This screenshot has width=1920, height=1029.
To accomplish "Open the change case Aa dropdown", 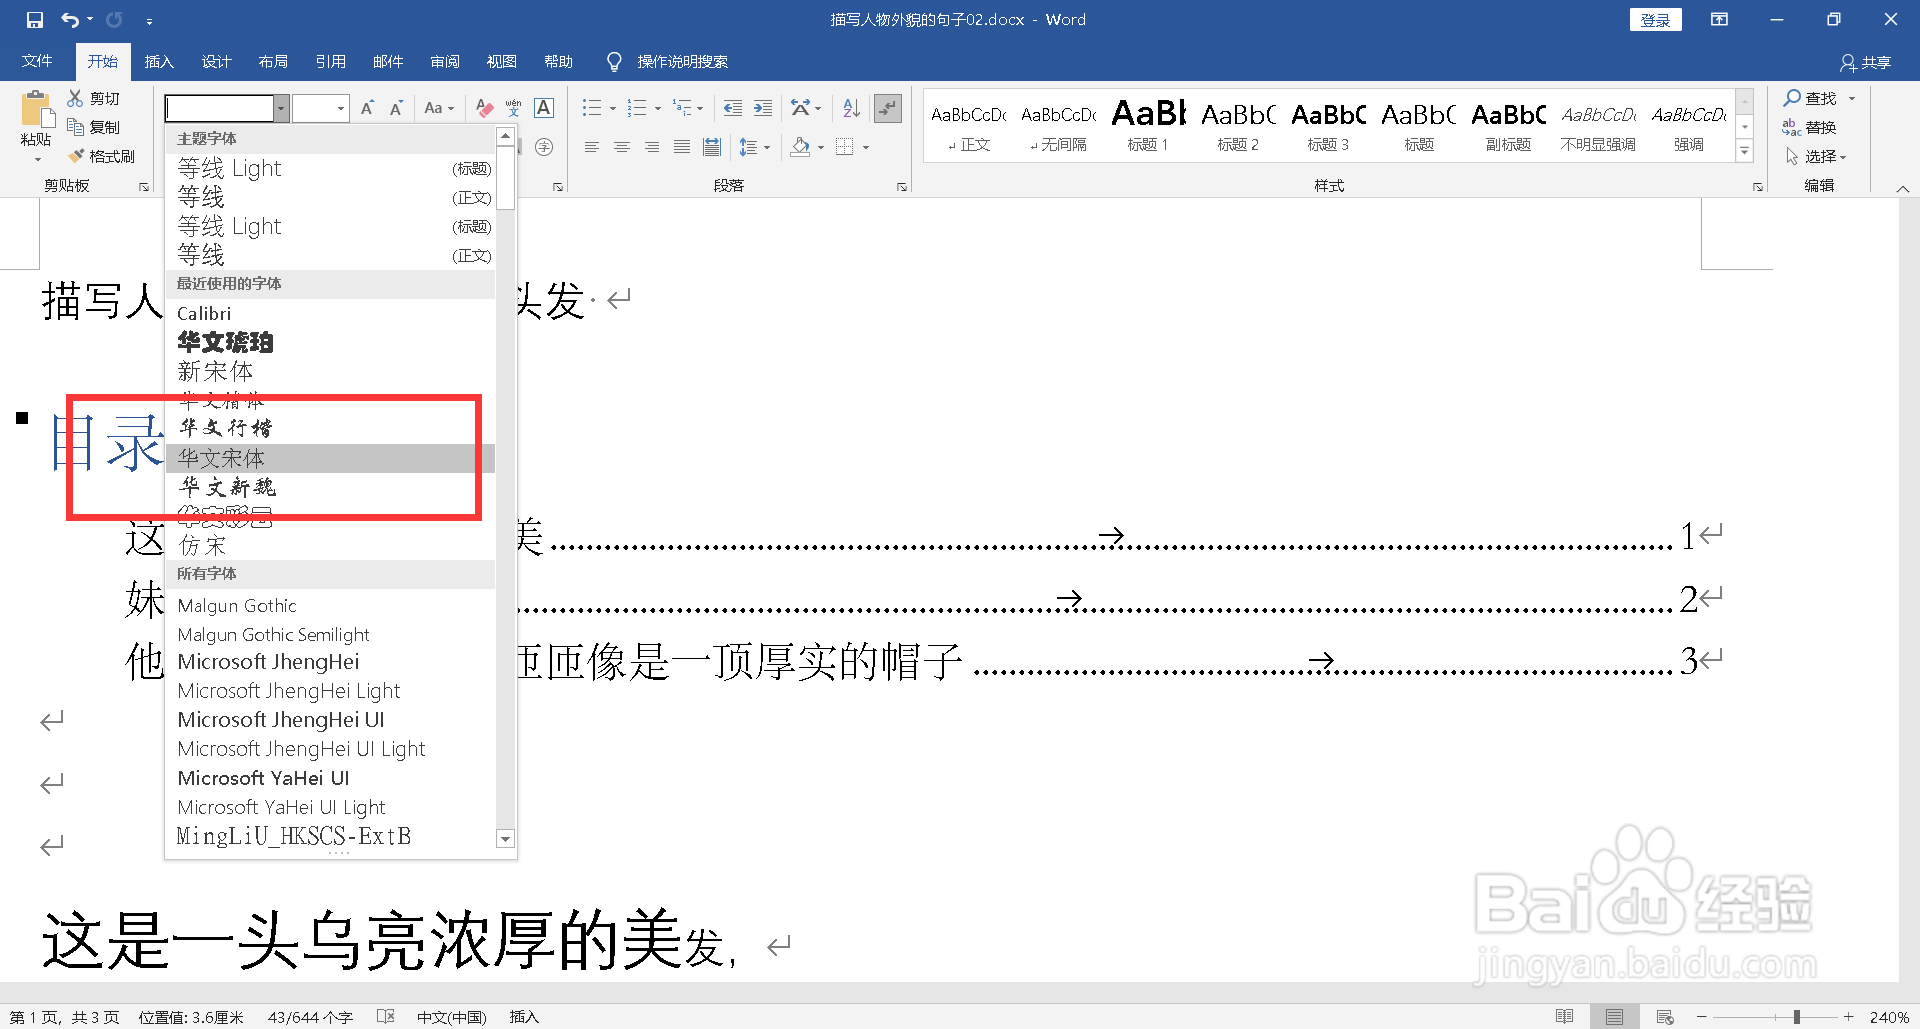I will click(439, 108).
